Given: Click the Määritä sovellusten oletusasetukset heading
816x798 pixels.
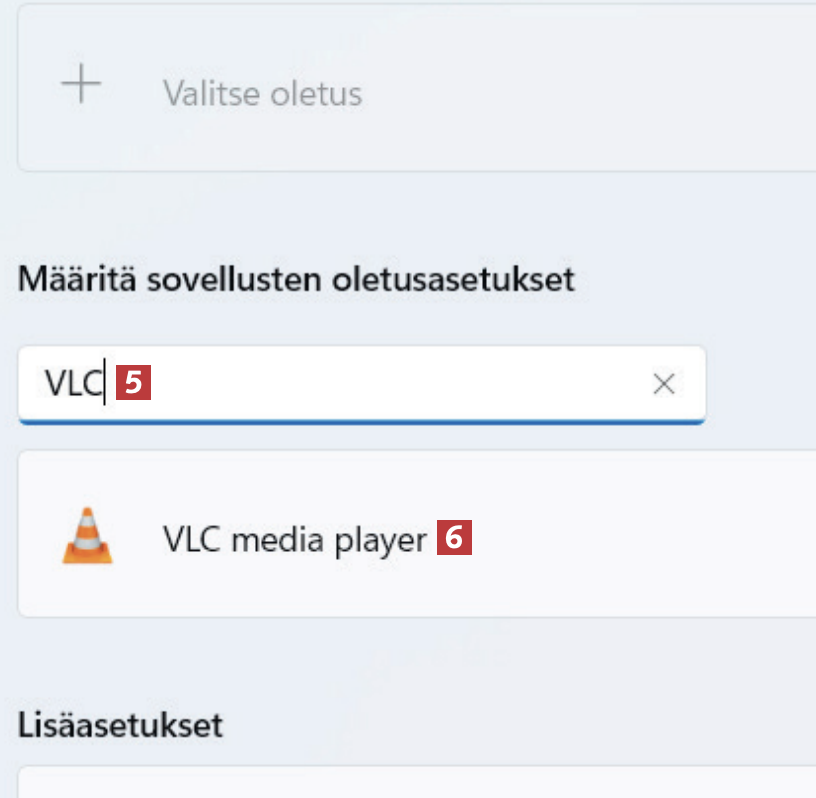Looking at the screenshot, I should tap(296, 279).
